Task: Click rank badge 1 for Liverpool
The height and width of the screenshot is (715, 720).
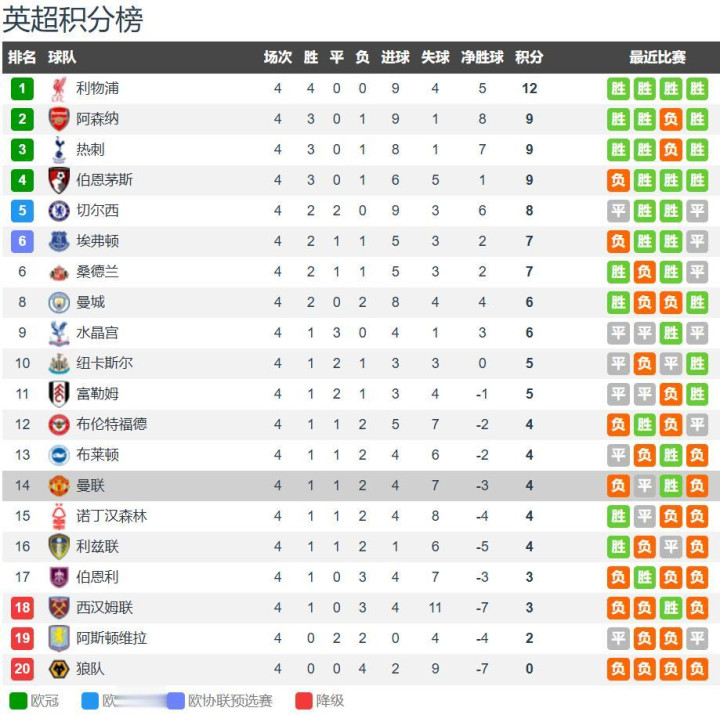Action: (22, 89)
